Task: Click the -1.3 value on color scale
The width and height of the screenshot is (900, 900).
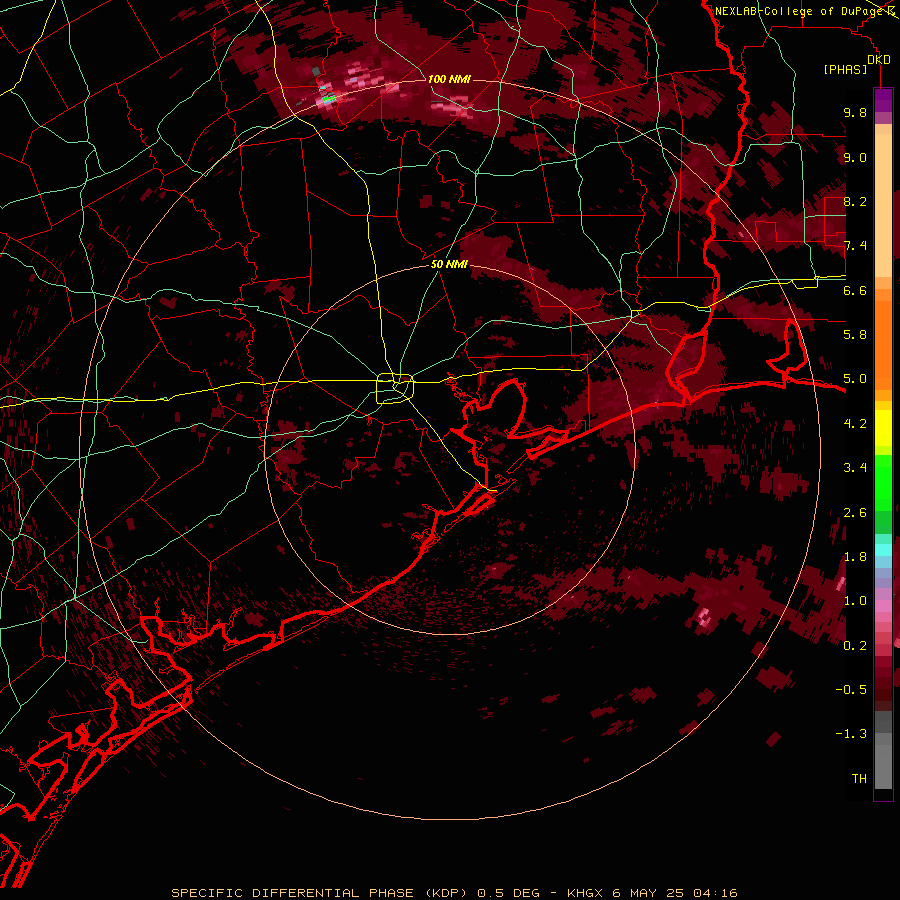Action: (x=851, y=734)
